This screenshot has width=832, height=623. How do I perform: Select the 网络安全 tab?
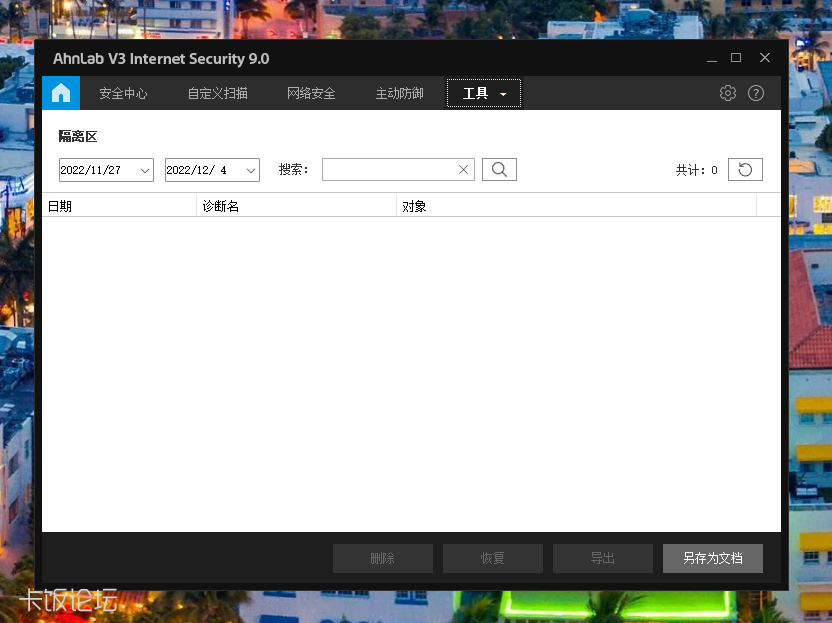(310, 92)
